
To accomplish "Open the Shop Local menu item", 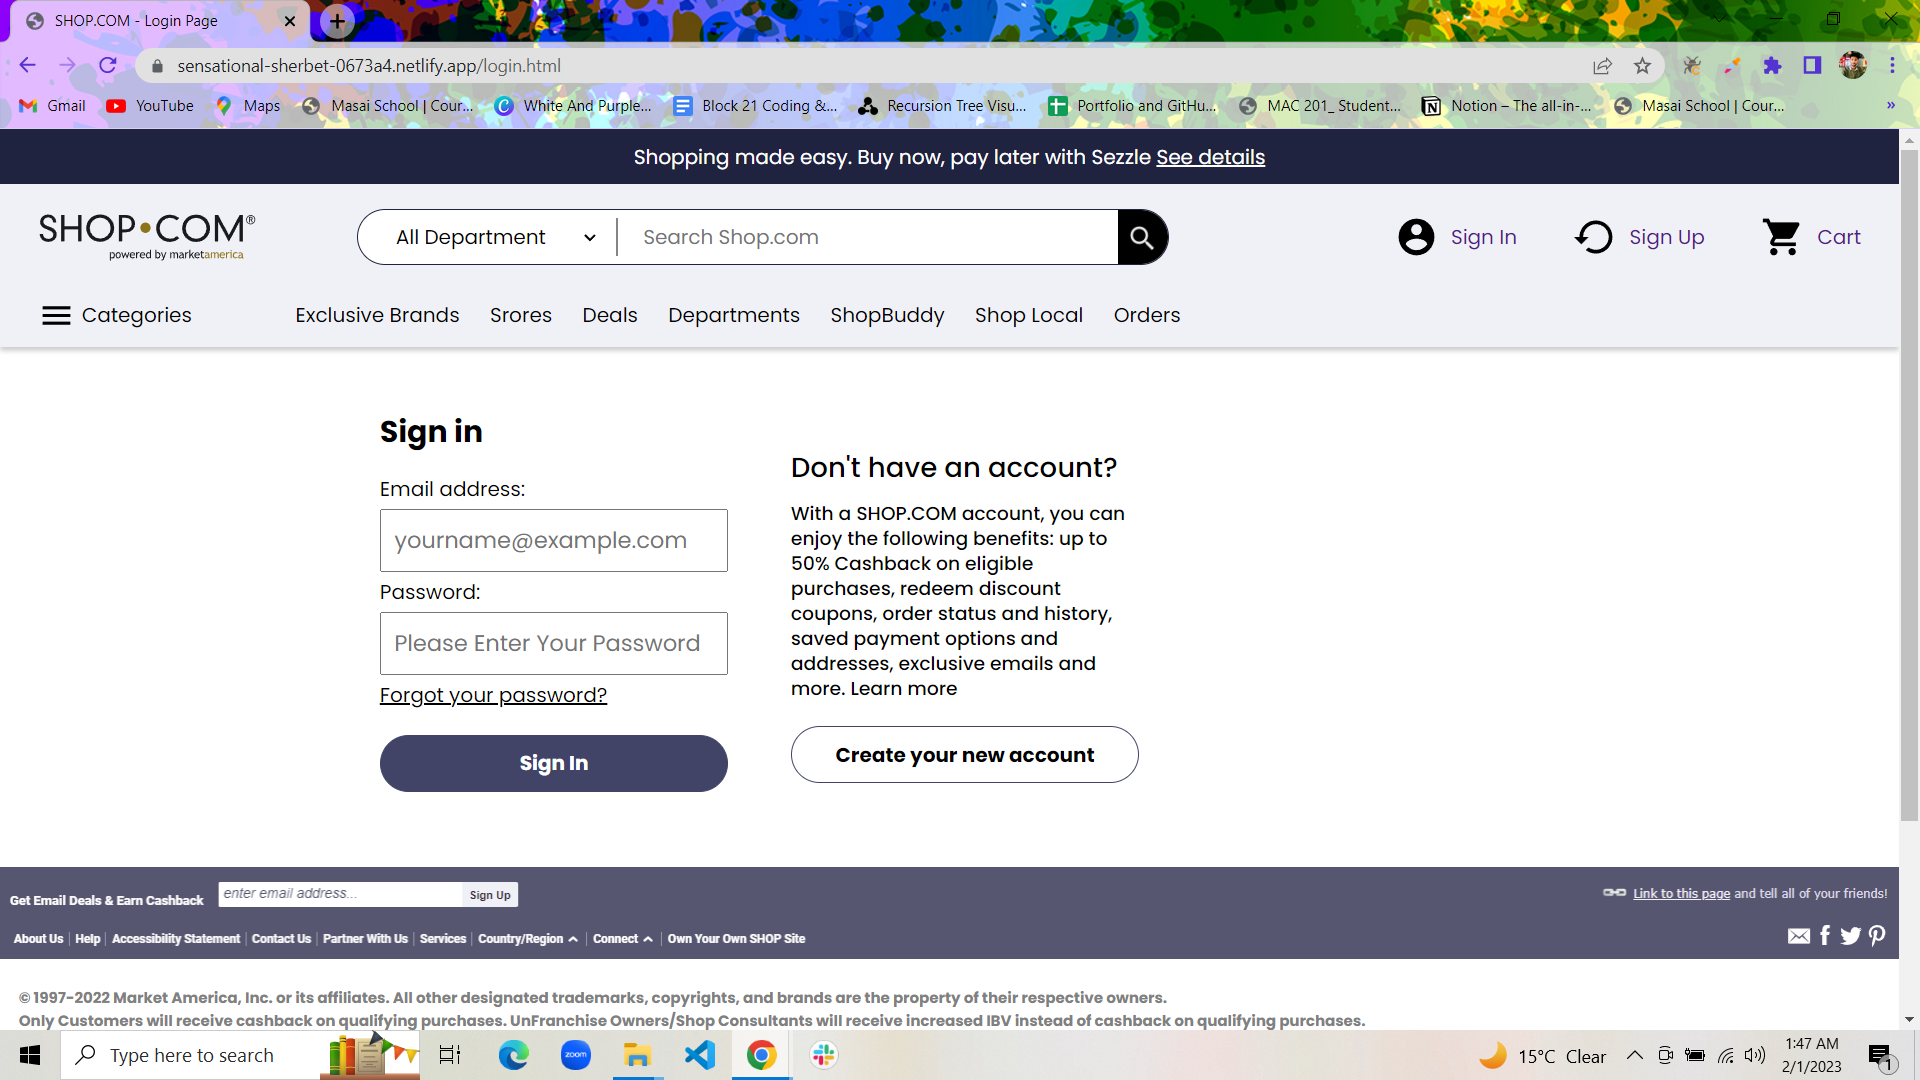I will [1029, 316].
